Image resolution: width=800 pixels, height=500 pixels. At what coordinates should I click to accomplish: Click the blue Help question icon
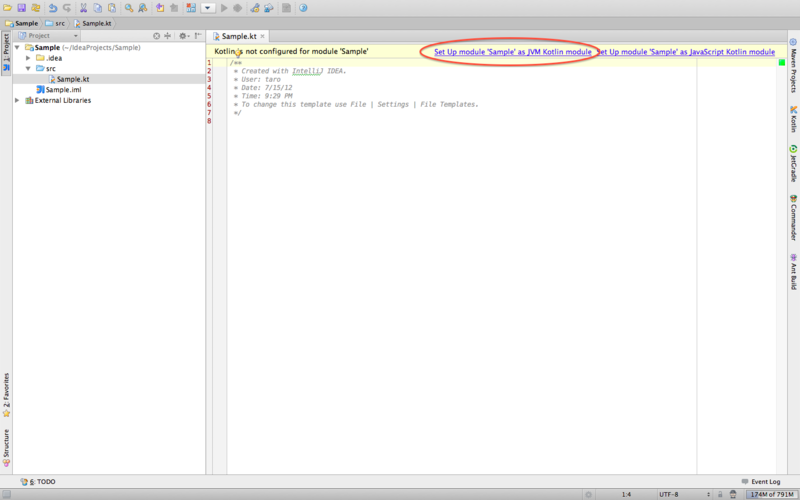point(303,8)
